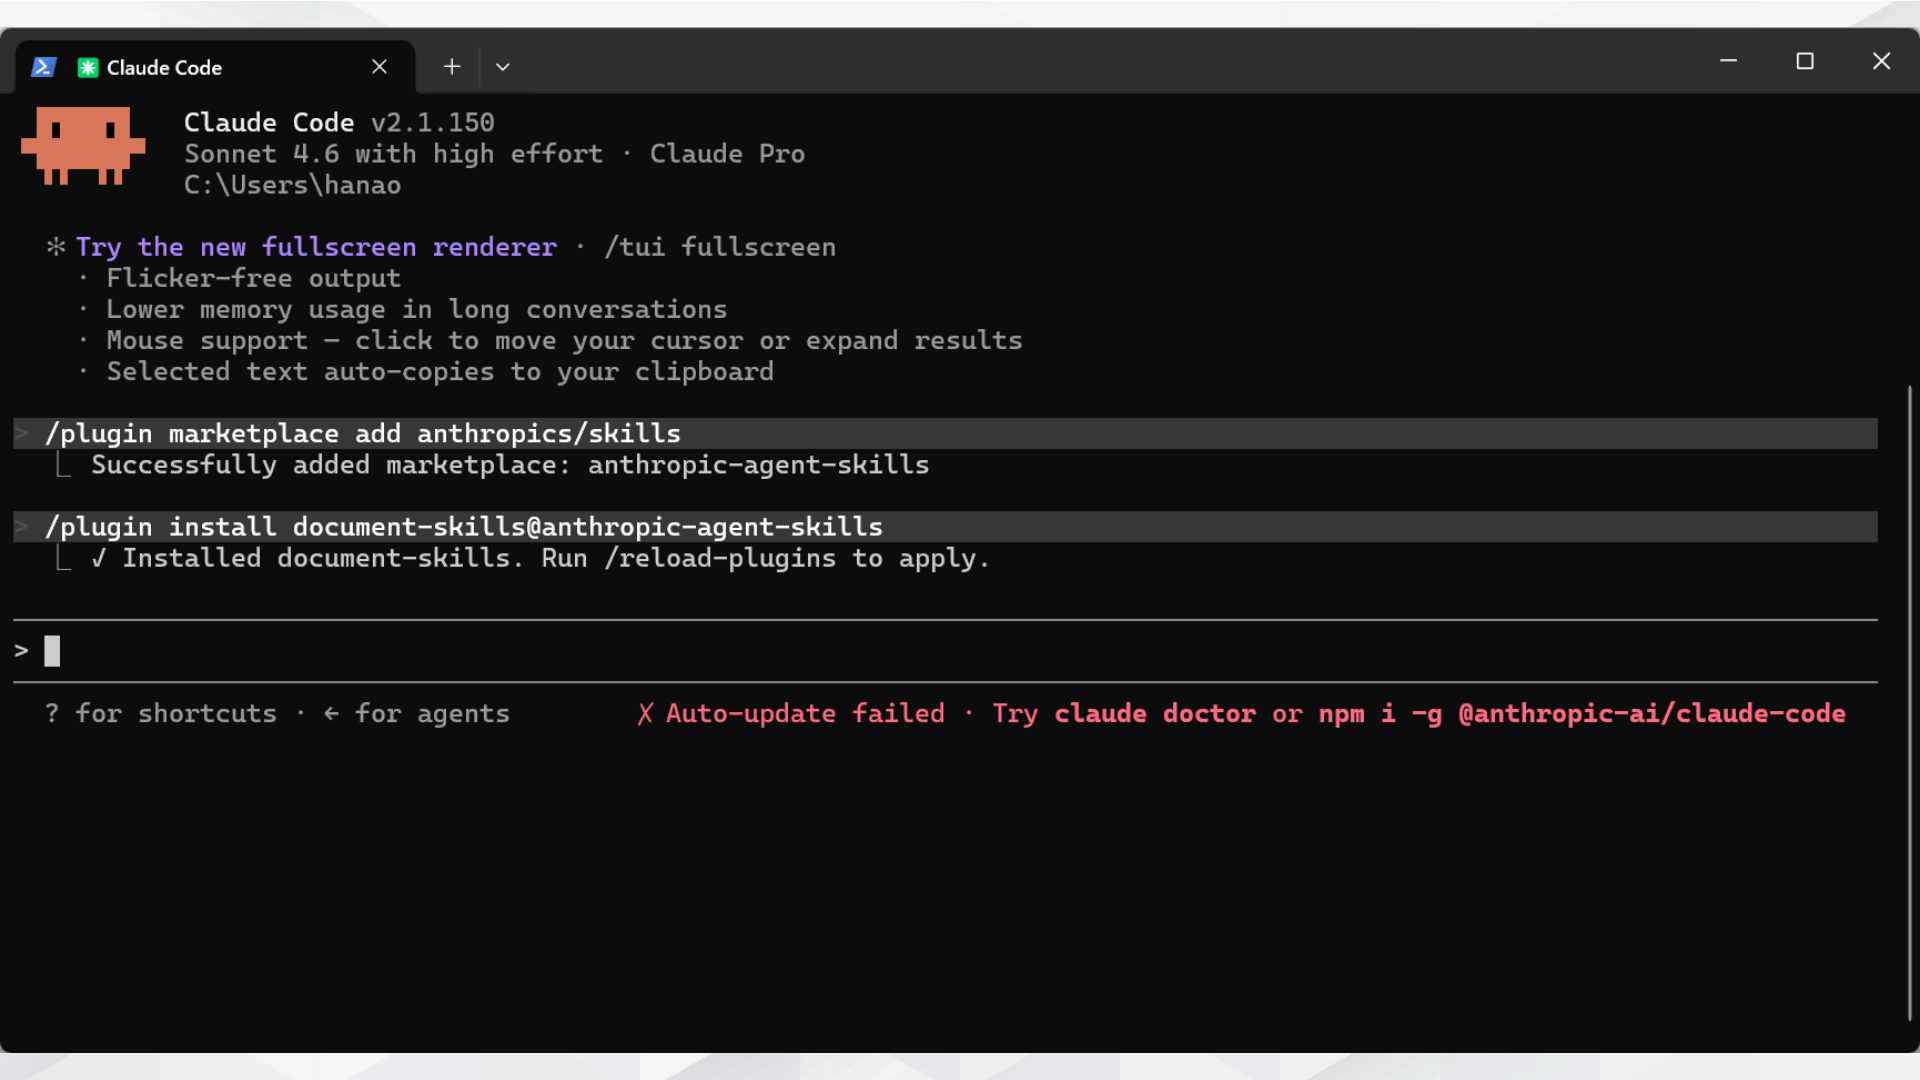Image resolution: width=1920 pixels, height=1080 pixels.
Task: Click 'Sonnet 4.6 with high effort' text
Action: click(393, 154)
